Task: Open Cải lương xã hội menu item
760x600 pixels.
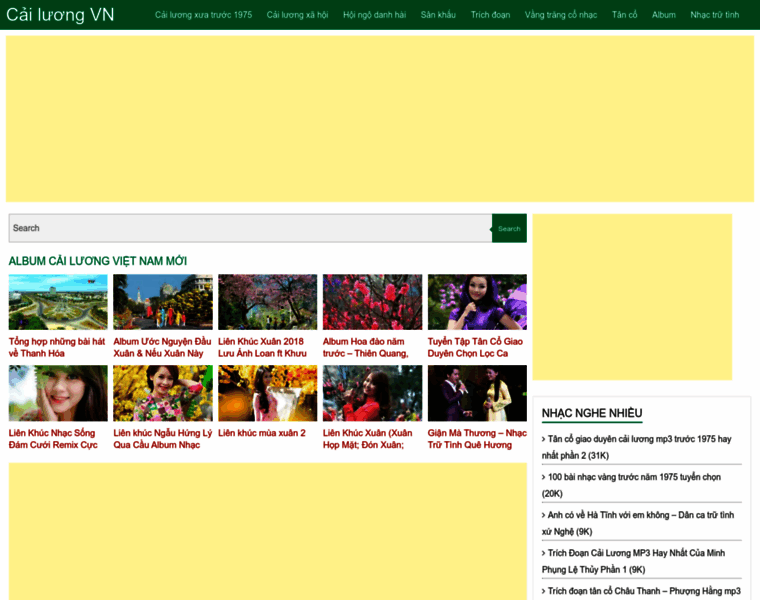Action: tap(297, 15)
